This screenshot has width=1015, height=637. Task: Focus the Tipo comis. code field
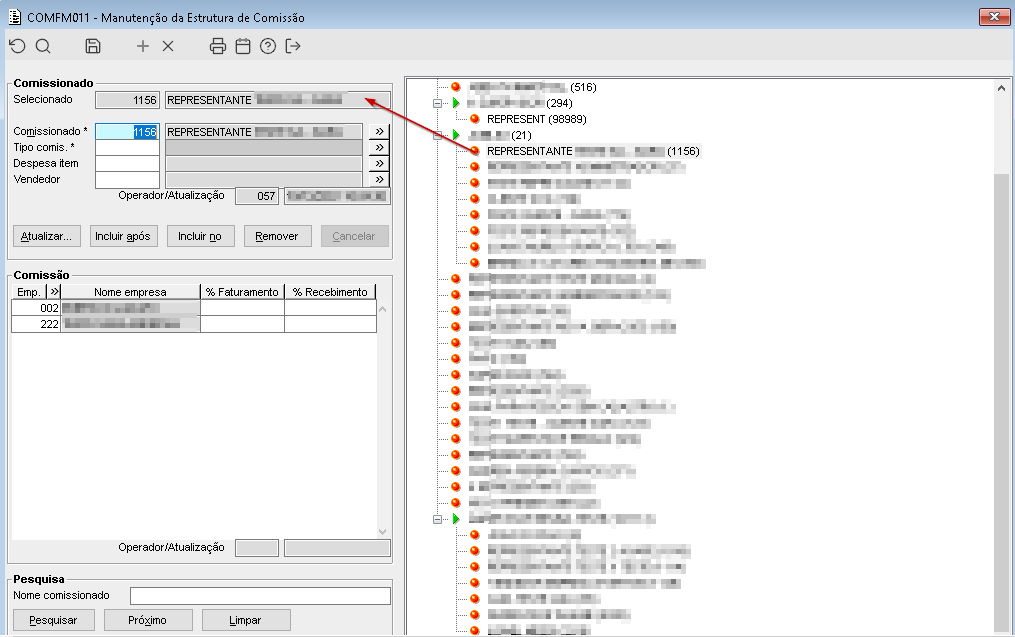[x=128, y=148]
